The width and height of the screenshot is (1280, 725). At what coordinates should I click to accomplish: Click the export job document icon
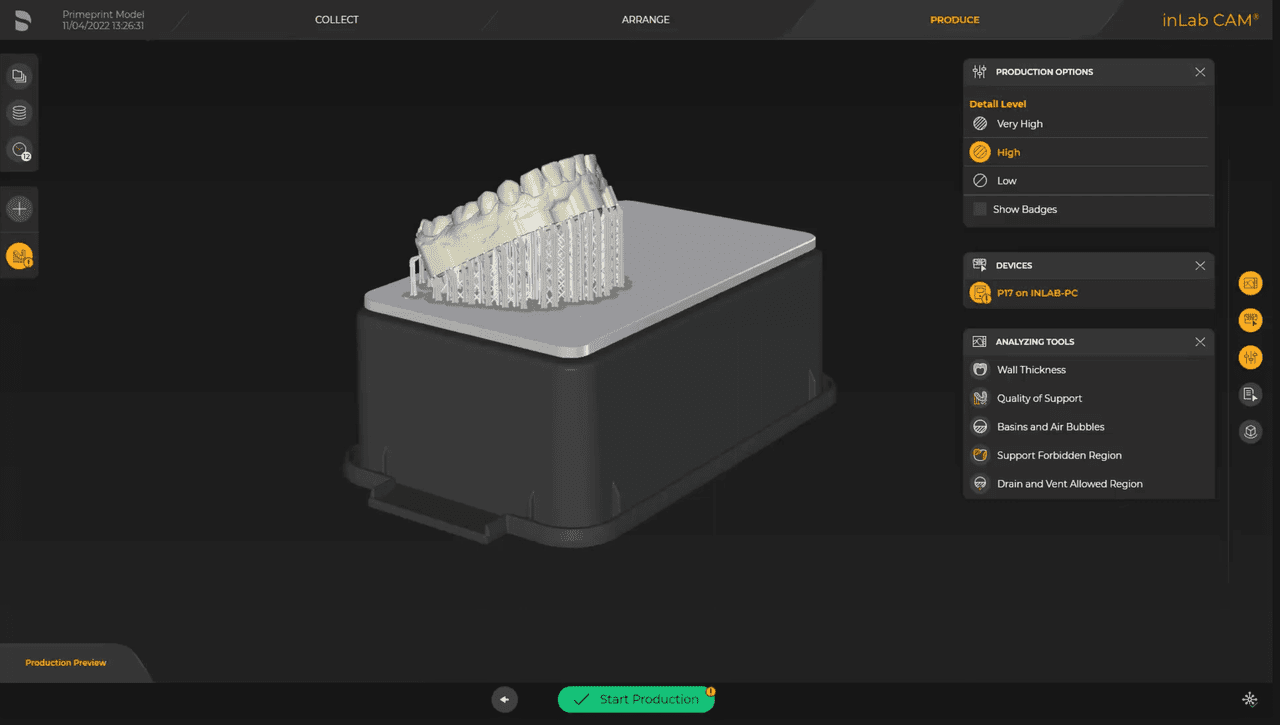[1250, 394]
